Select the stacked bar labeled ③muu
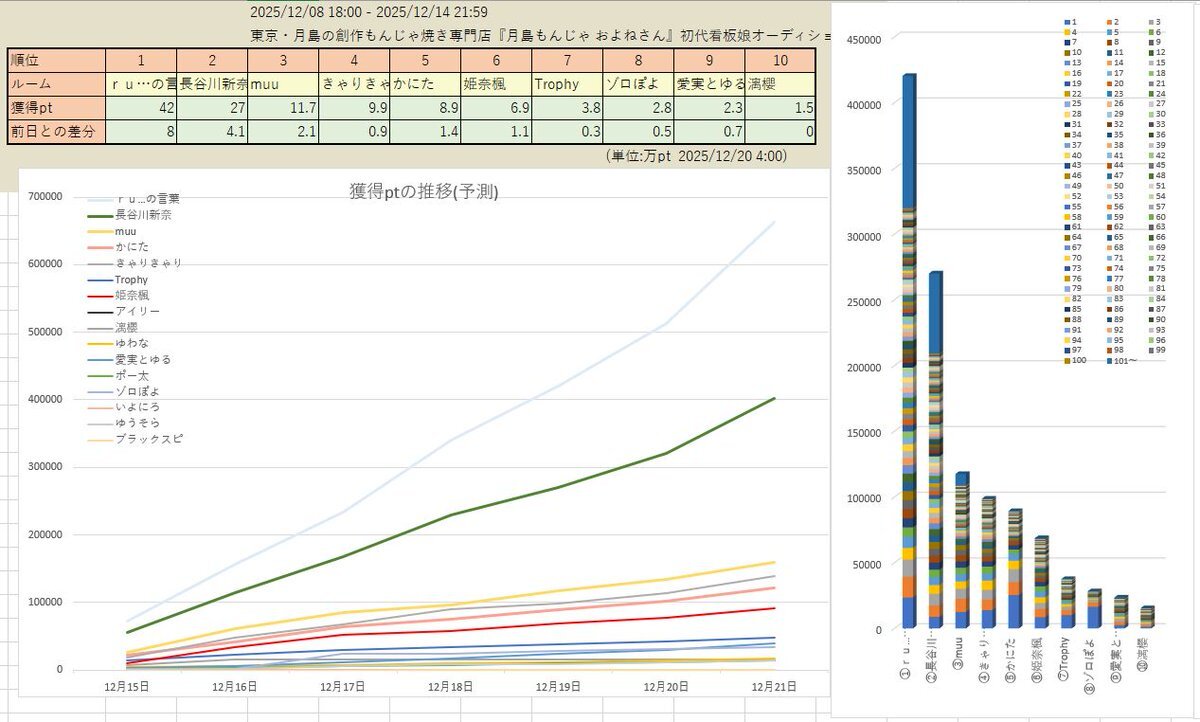The image size is (1200, 722). [x=961, y=551]
